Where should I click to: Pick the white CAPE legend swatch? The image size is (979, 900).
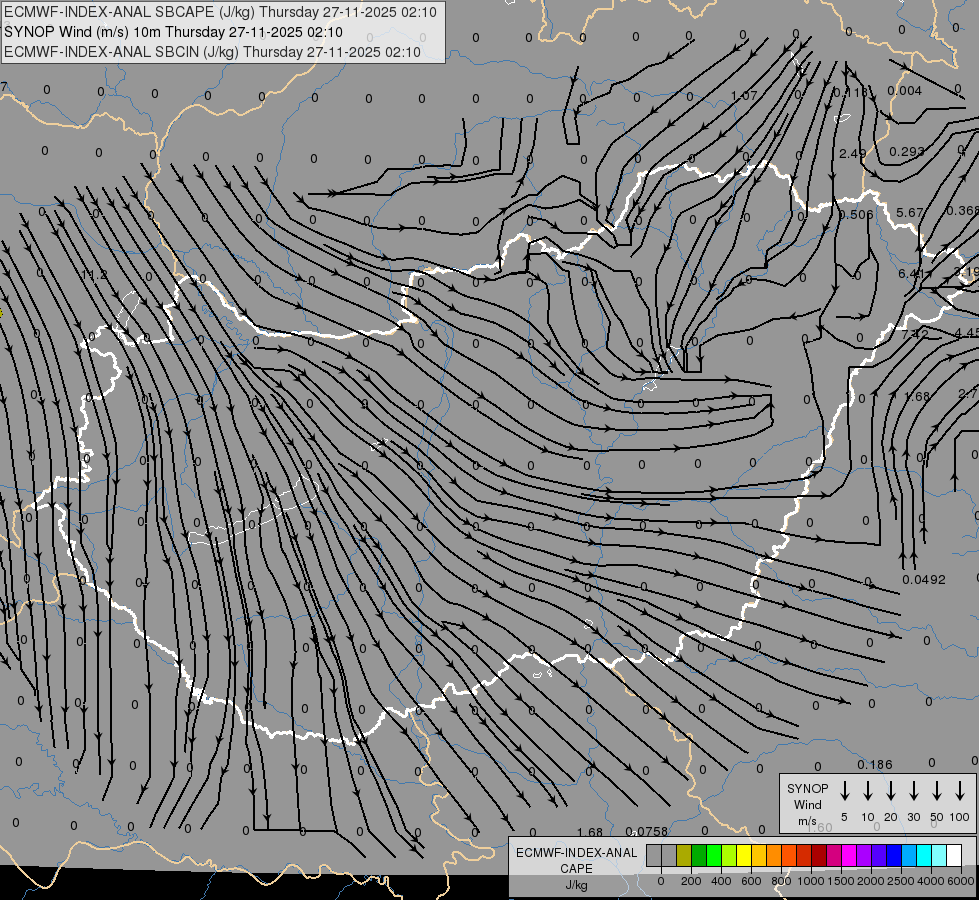pyautogui.click(x=953, y=855)
